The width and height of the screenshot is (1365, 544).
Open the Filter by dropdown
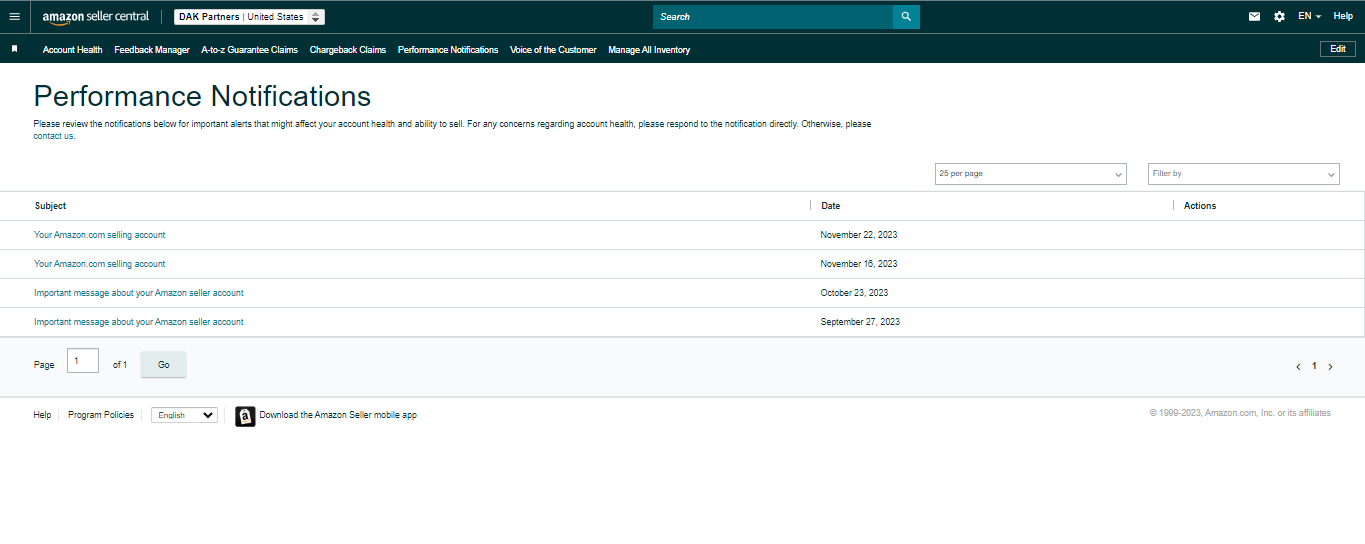(1243, 174)
